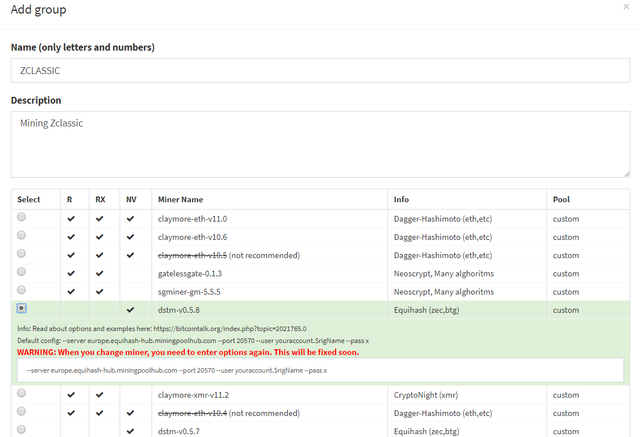This screenshot has width=640, height=437.
Task: Select the dstm-v0.5.7 radio button
Action: coord(21,429)
